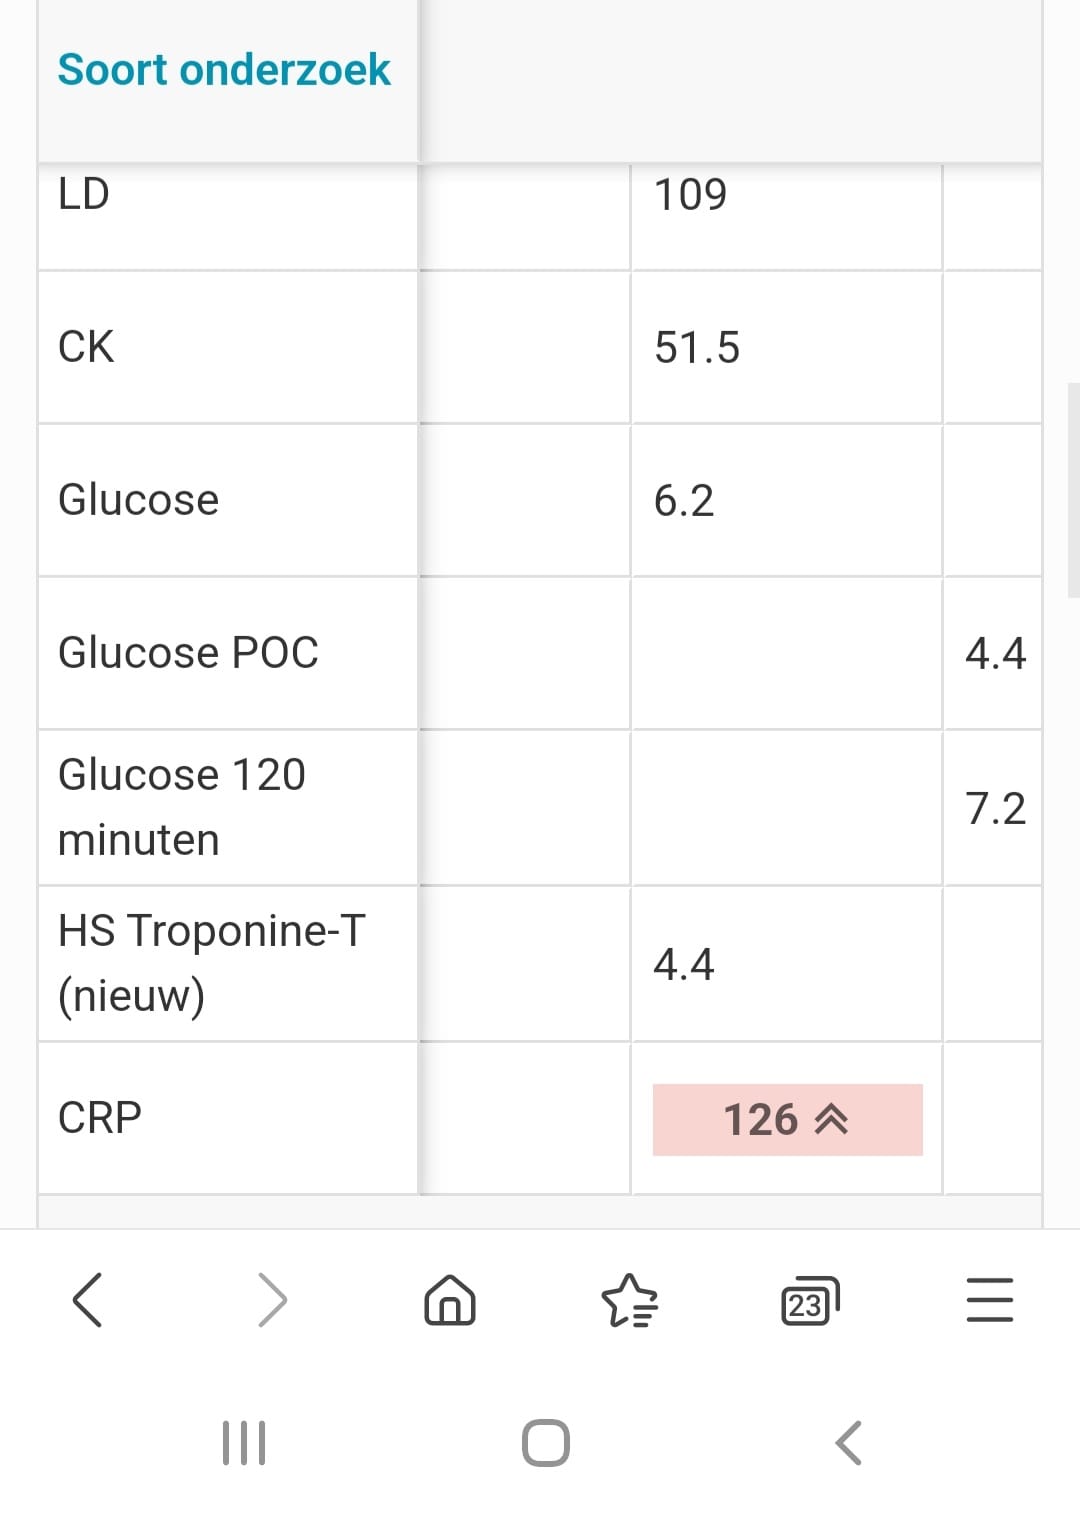Open bookmarks star icon
The height and width of the screenshot is (1516, 1080).
pyautogui.click(x=630, y=1300)
